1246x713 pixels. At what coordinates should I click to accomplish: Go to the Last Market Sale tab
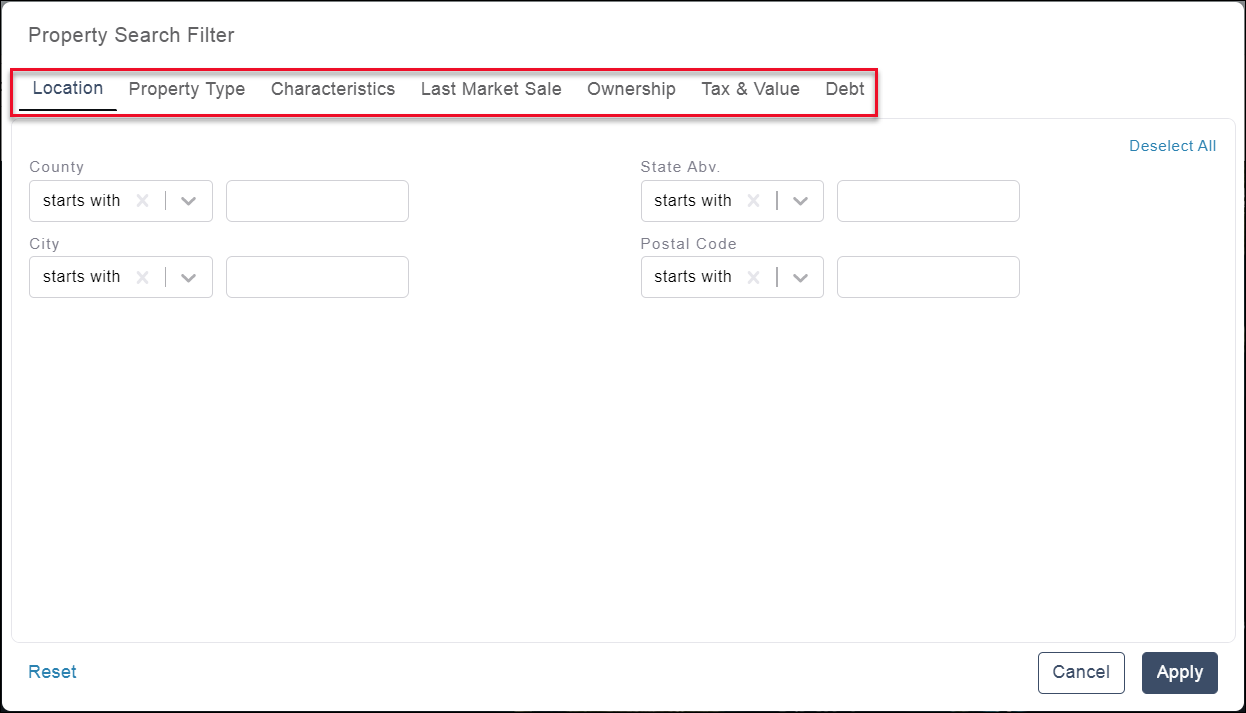[491, 89]
